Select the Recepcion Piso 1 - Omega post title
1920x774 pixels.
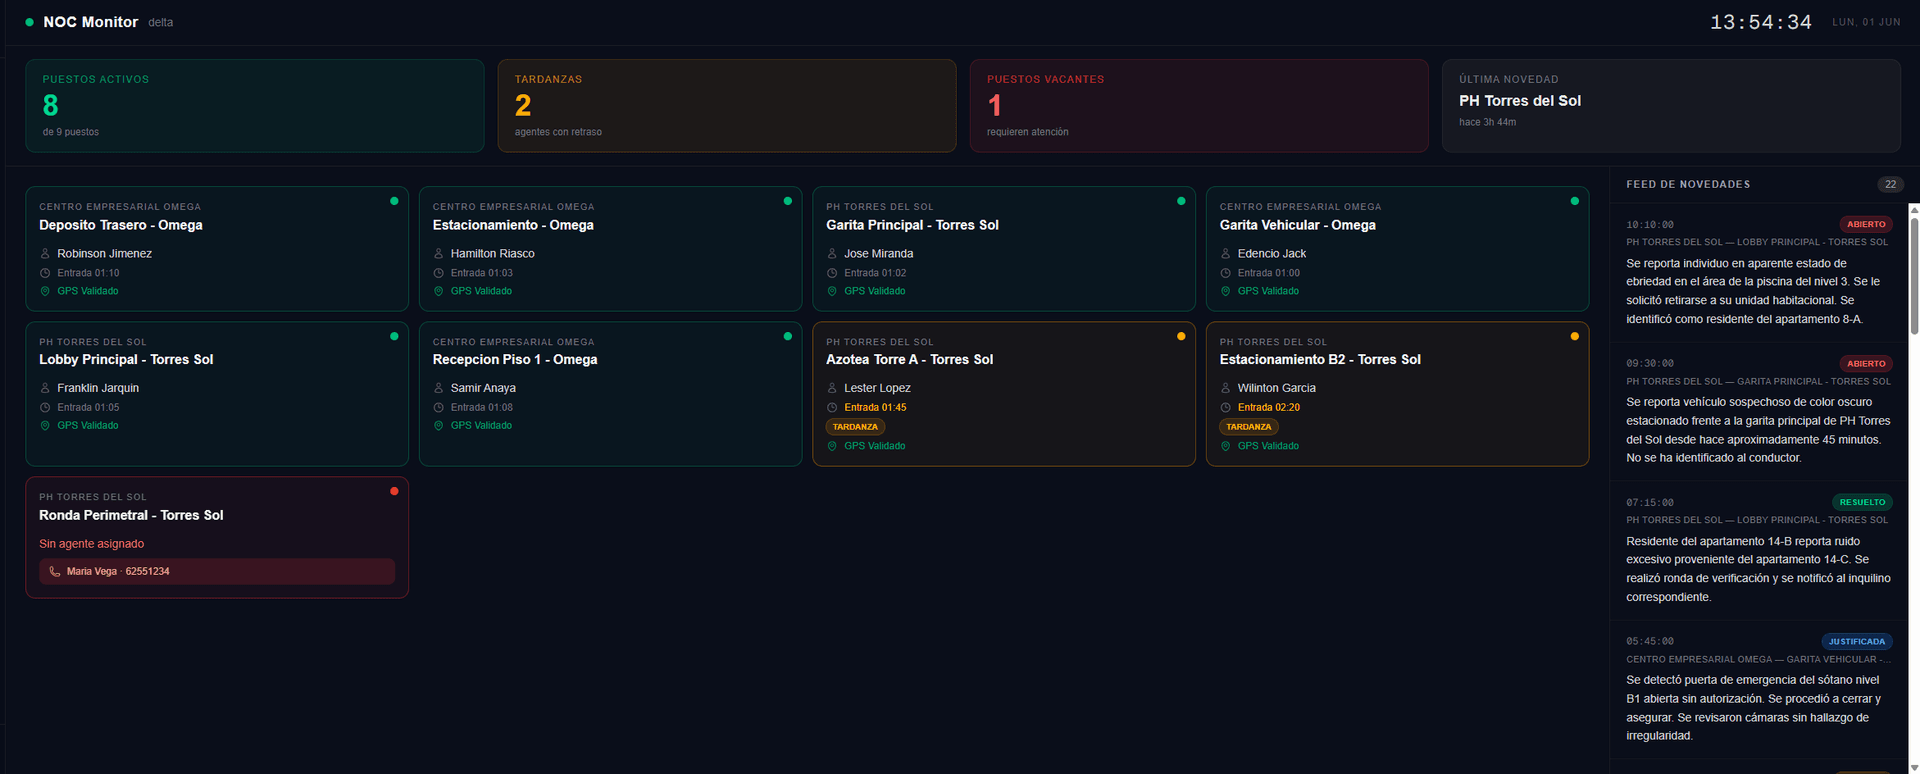pyautogui.click(x=515, y=360)
